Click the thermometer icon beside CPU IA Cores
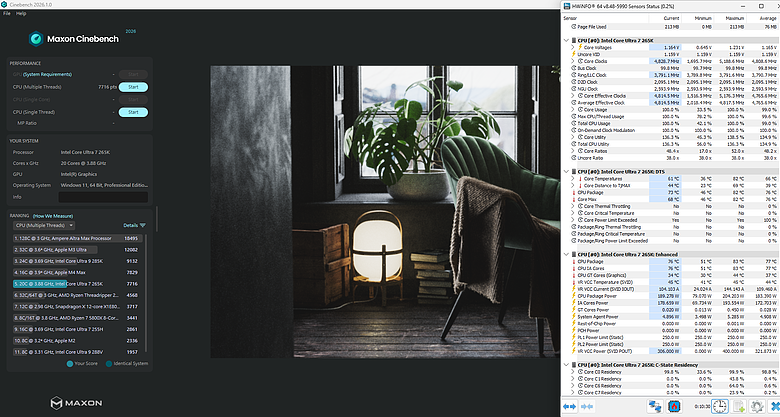This screenshot has height=417, width=780. (x=574, y=268)
